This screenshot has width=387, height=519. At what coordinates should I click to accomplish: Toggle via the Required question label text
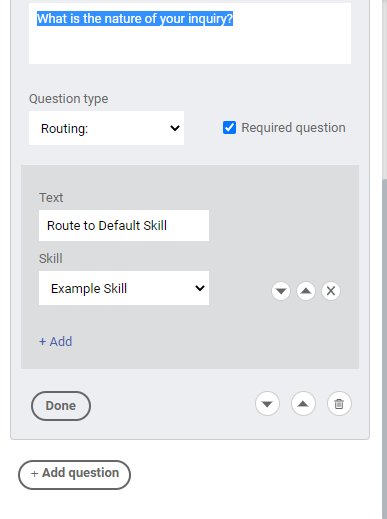(x=293, y=128)
